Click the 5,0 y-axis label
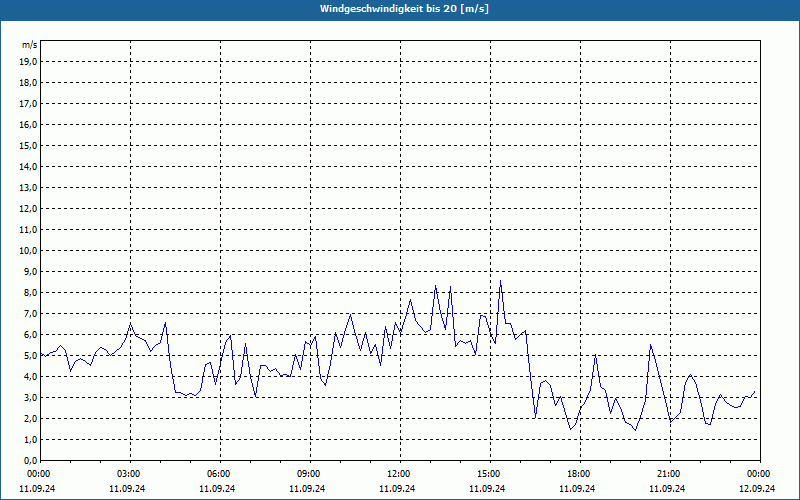Image resolution: width=800 pixels, height=500 pixels. pos(30,356)
